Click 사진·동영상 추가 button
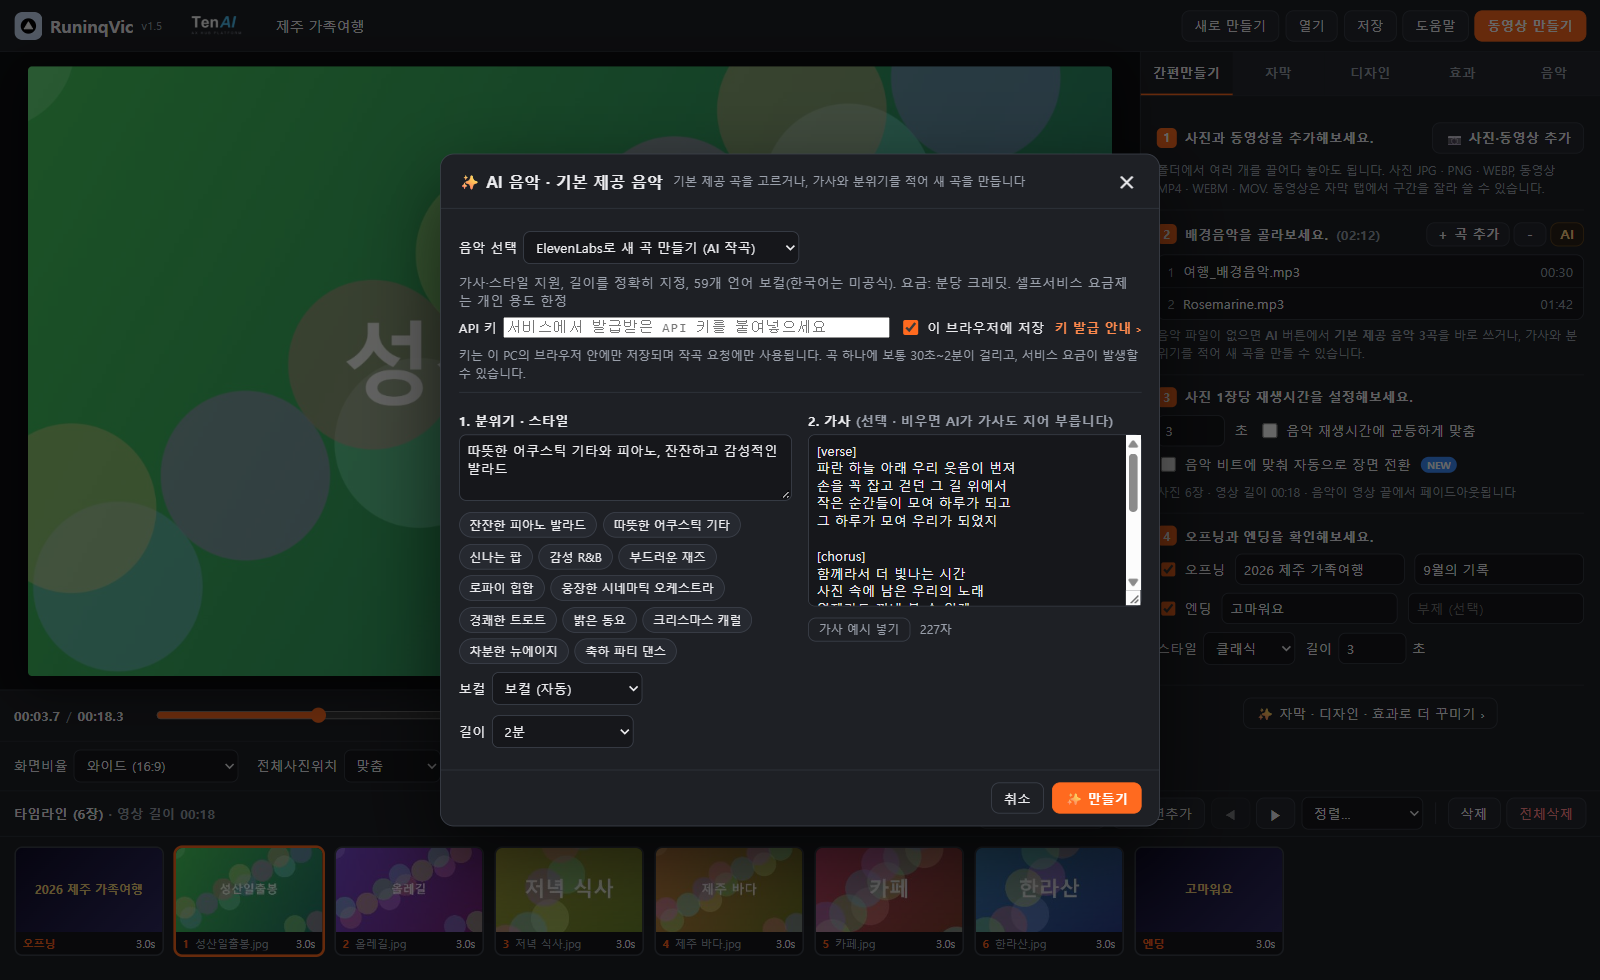This screenshot has height=980, width=1600. tap(1508, 138)
